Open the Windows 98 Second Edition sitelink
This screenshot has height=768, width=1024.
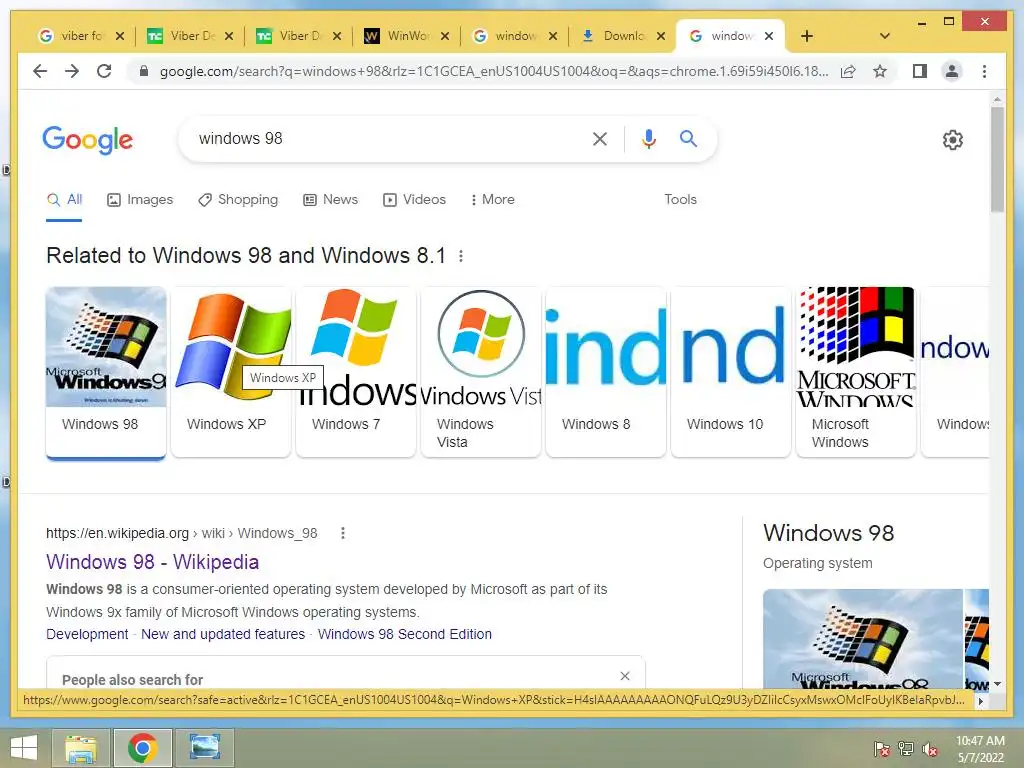[405, 634]
